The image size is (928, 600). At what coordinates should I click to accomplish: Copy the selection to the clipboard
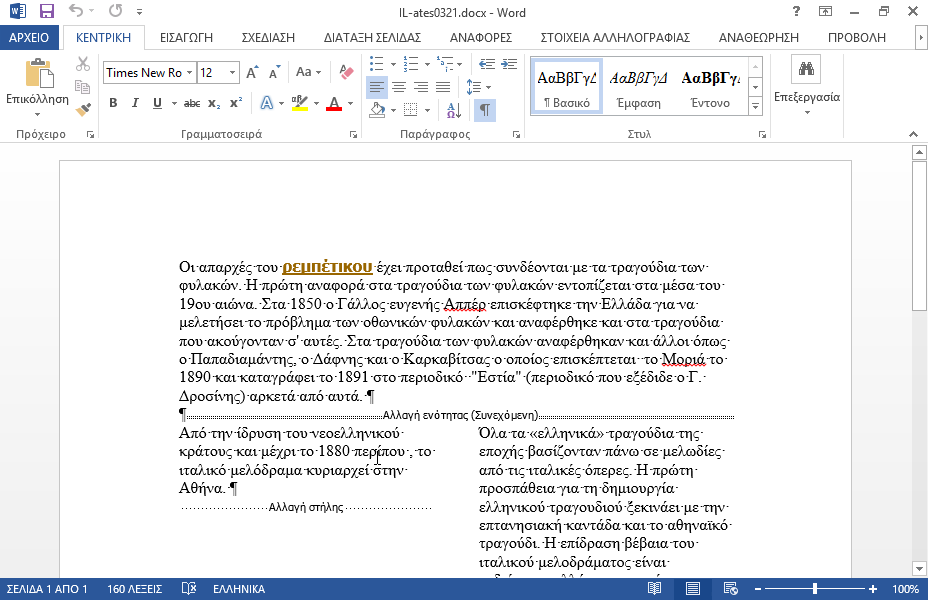(x=83, y=86)
